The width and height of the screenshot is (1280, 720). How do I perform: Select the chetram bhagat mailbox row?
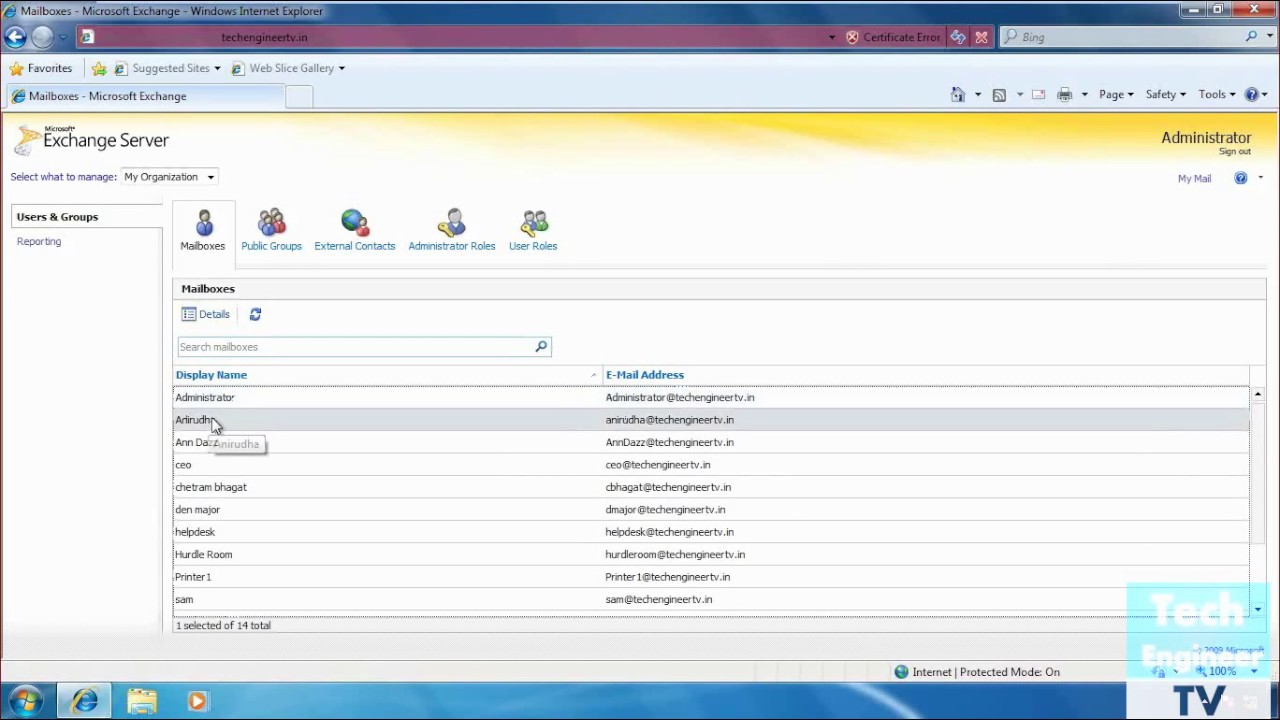point(711,487)
